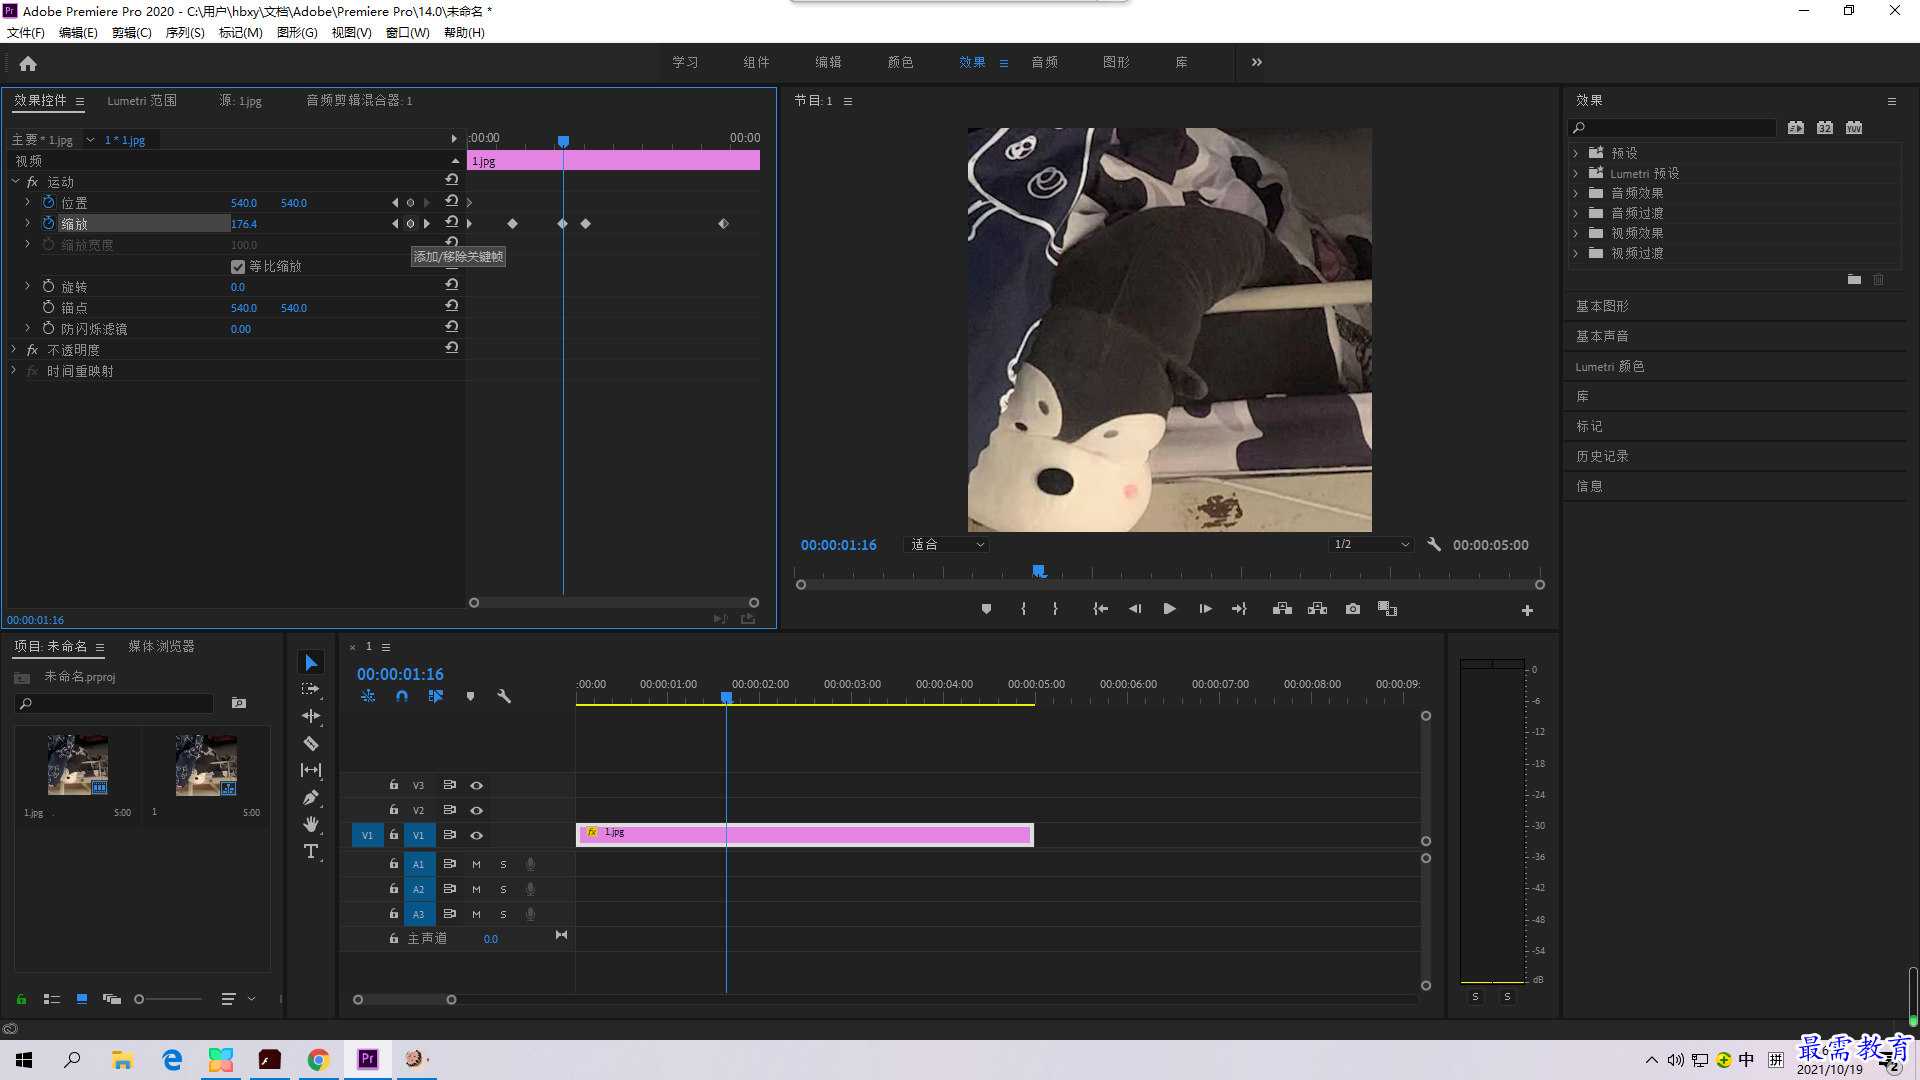
Task: Switch to Audio (音频) workspace
Action: click(x=1044, y=62)
